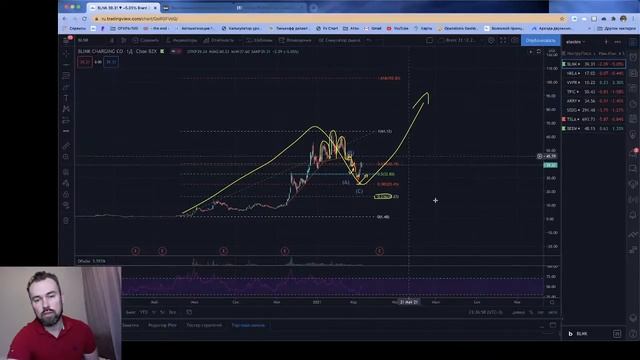Select the TSLA row in the watchlist

click(593, 119)
